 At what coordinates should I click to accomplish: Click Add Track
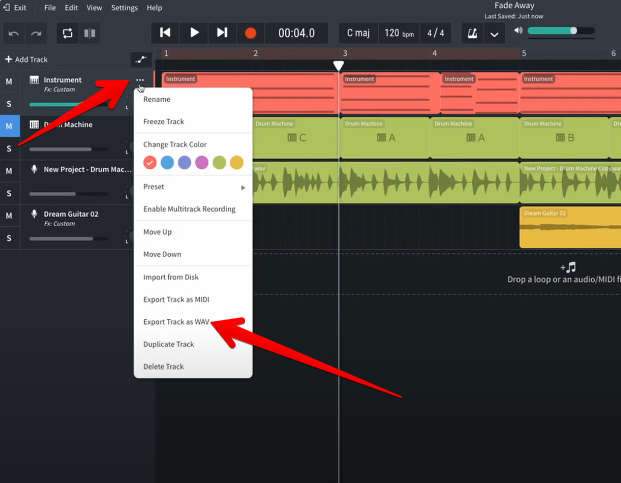pyautogui.click(x=26, y=59)
